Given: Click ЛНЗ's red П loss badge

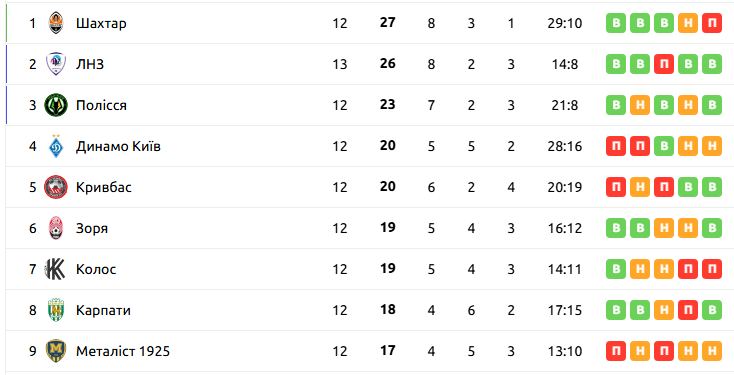Looking at the screenshot, I should (x=664, y=64).
